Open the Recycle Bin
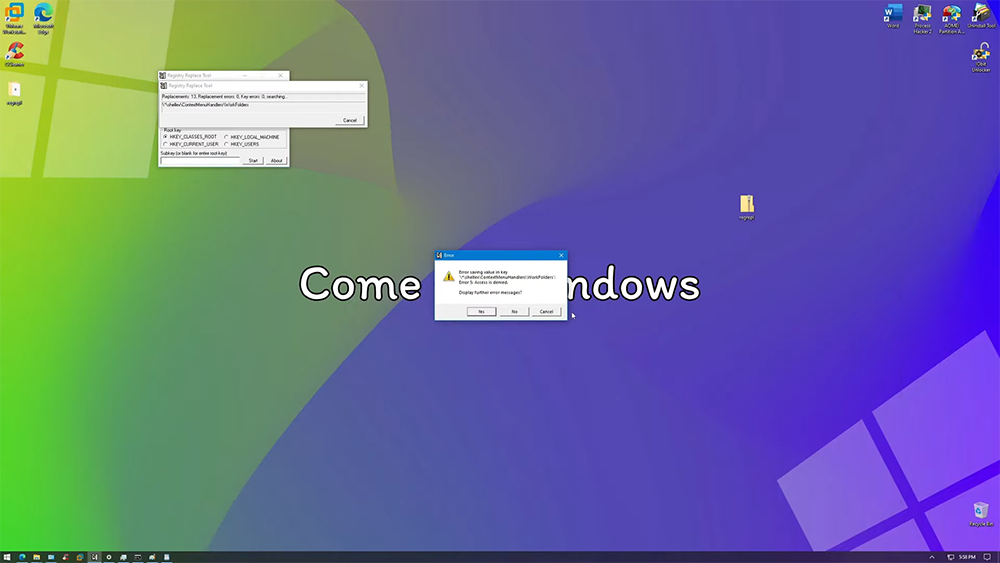1000x563 pixels. click(979, 512)
